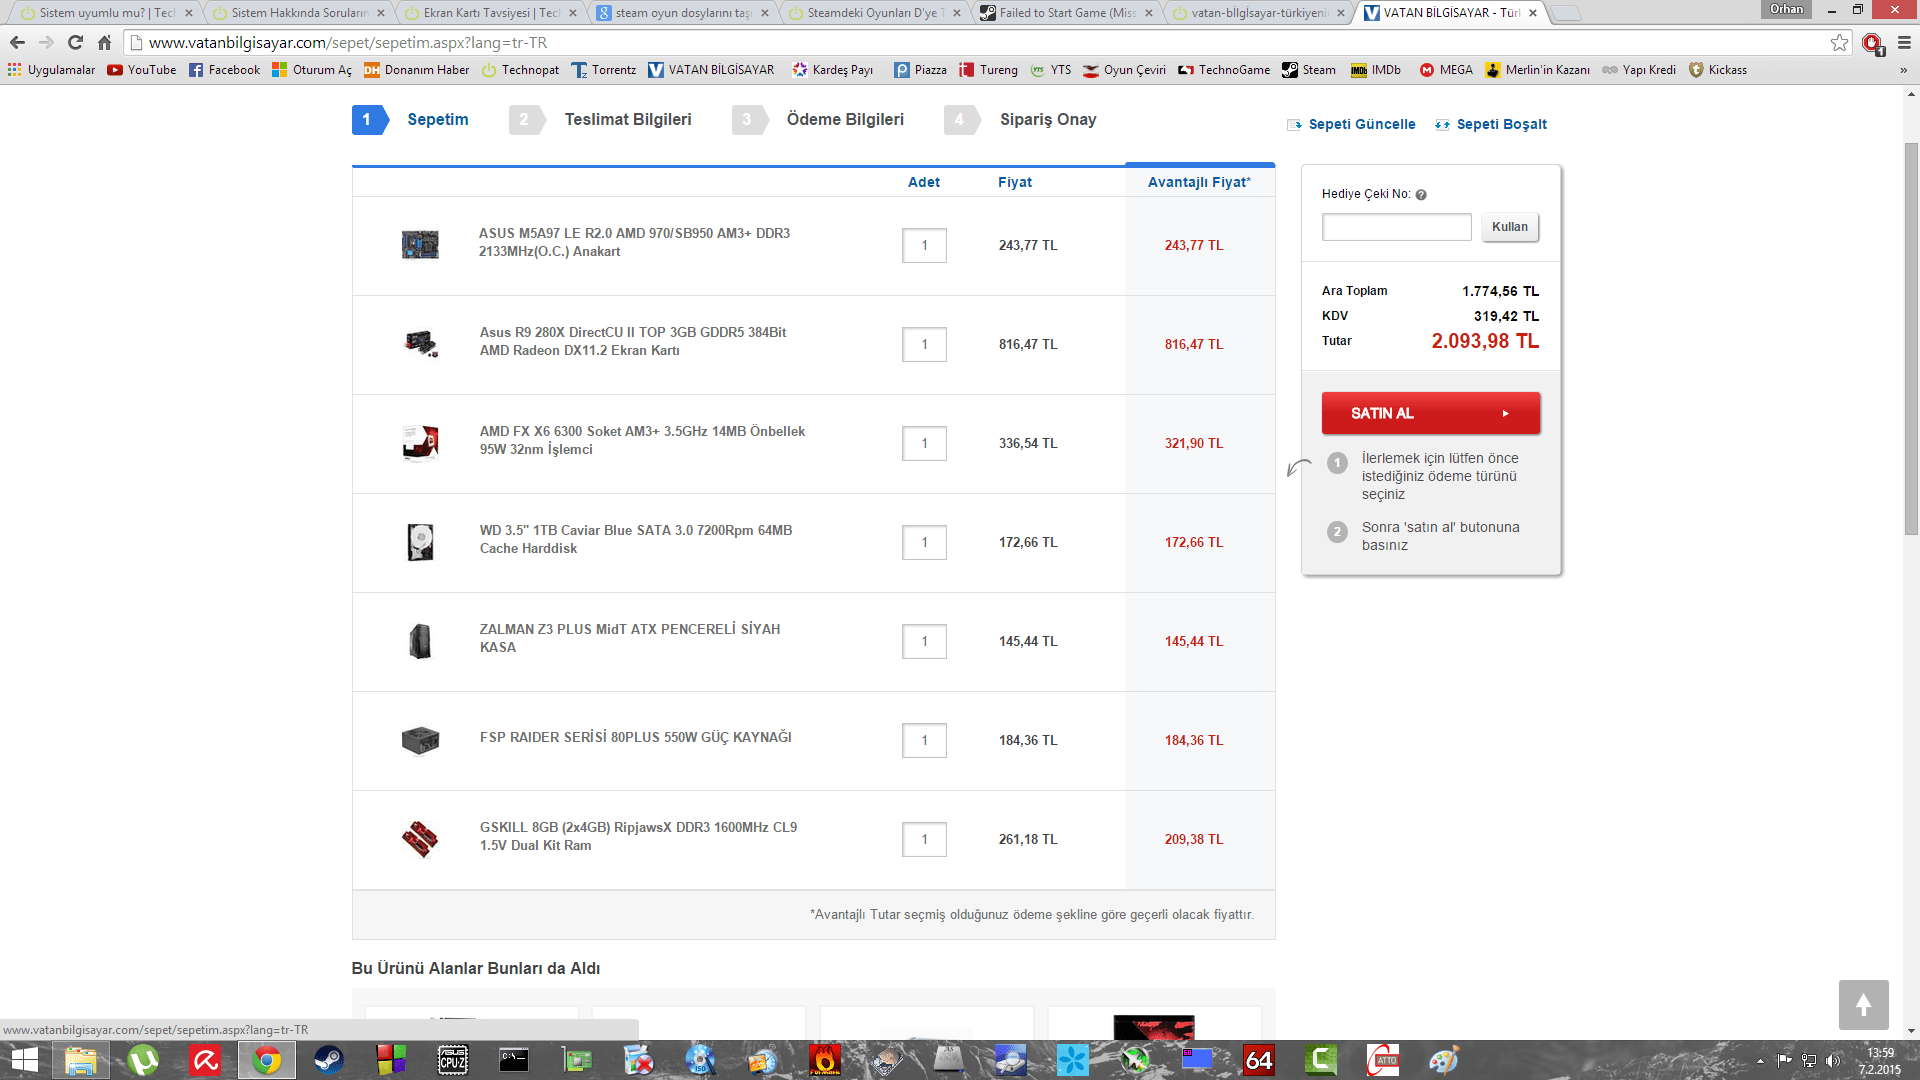This screenshot has height=1080, width=1920.
Task: Go to Teslimat Bilgileri step
Action: (x=627, y=120)
